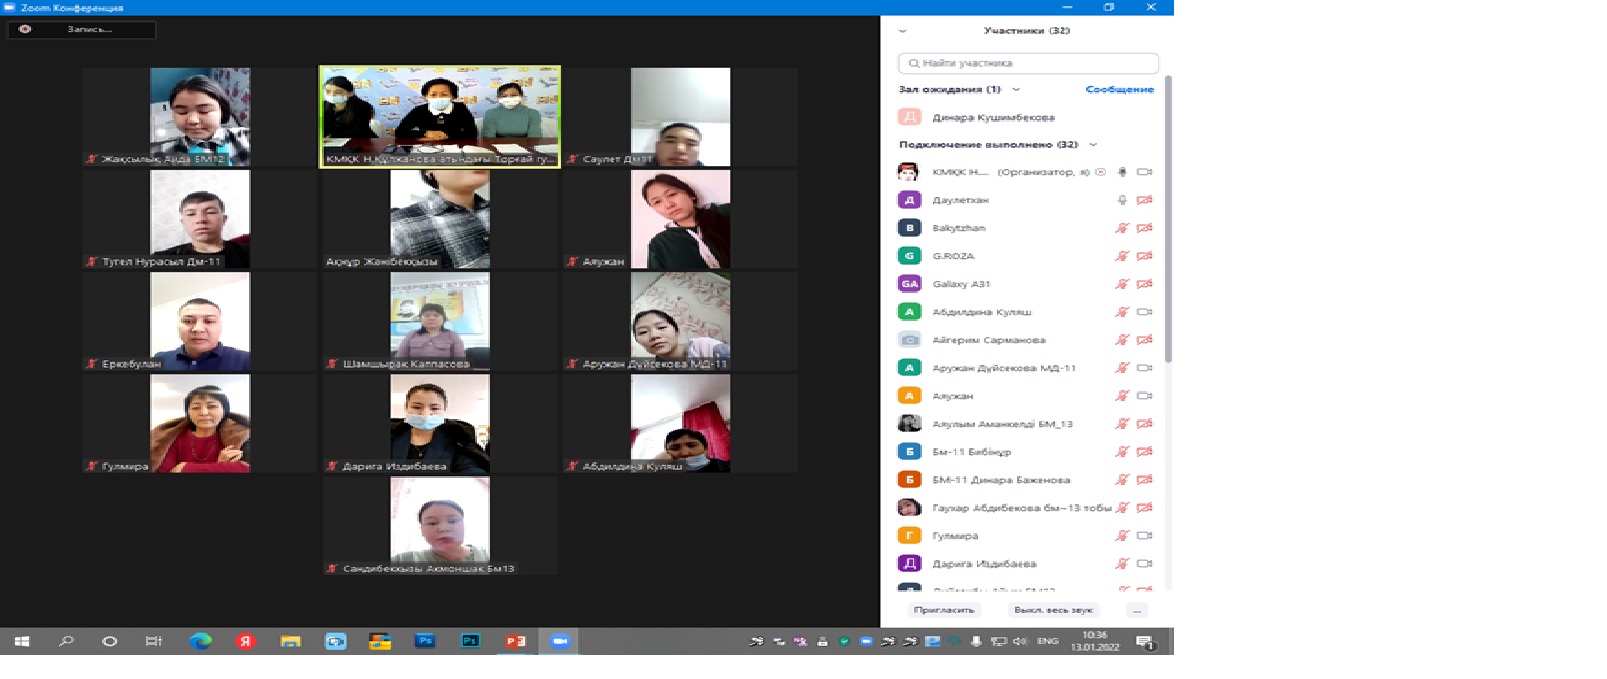Unmute Абдилдина Куляш in participants list
Image resolution: width=1607 pixels, height=679 pixels.
pyautogui.click(x=1122, y=312)
